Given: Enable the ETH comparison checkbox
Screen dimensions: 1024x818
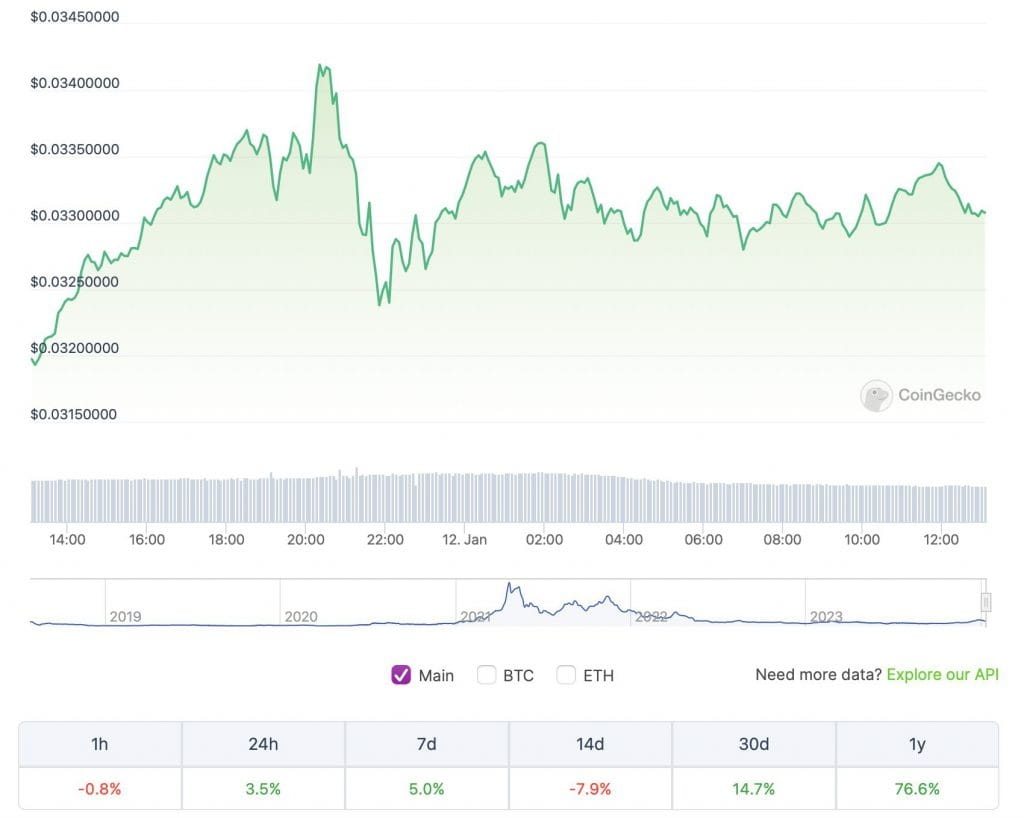Looking at the screenshot, I should coord(566,675).
